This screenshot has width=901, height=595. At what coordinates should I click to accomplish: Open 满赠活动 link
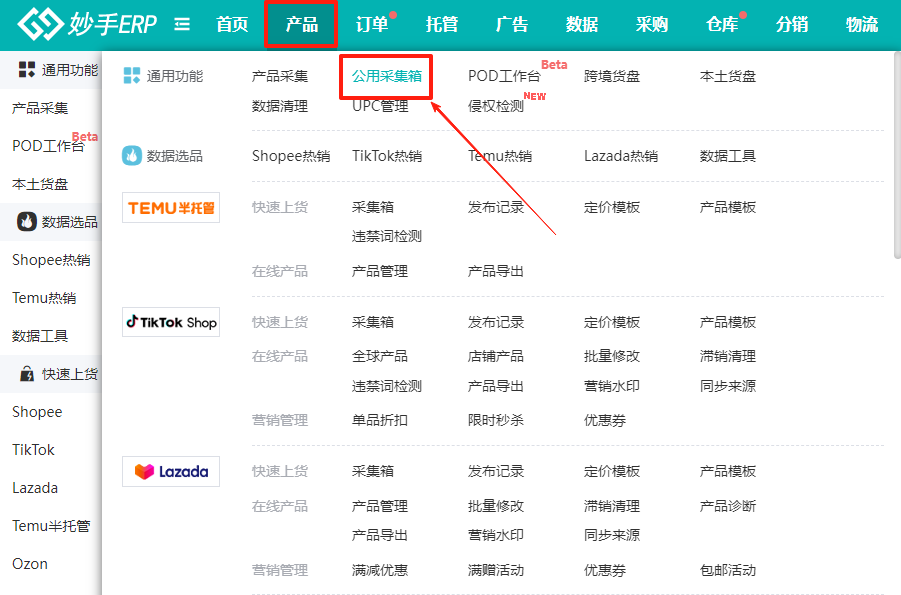[x=496, y=570]
